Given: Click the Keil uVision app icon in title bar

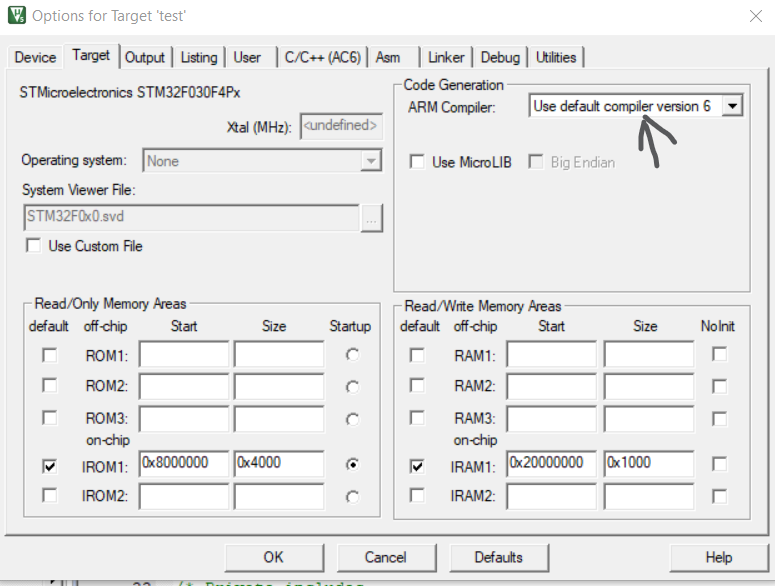Looking at the screenshot, I should pos(17,15).
